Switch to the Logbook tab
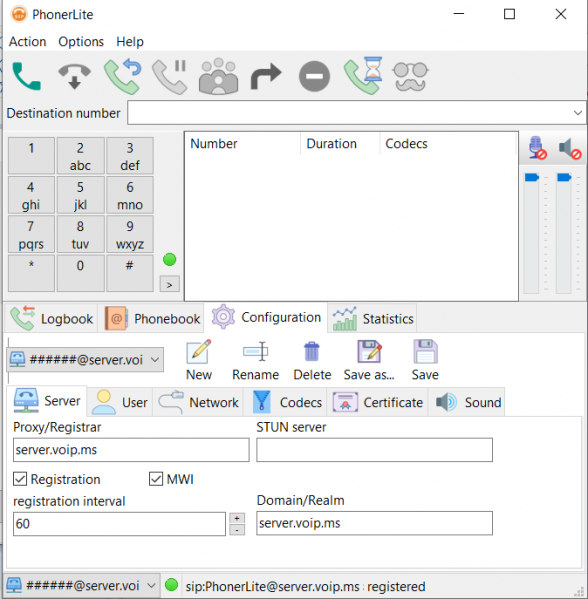 52,318
